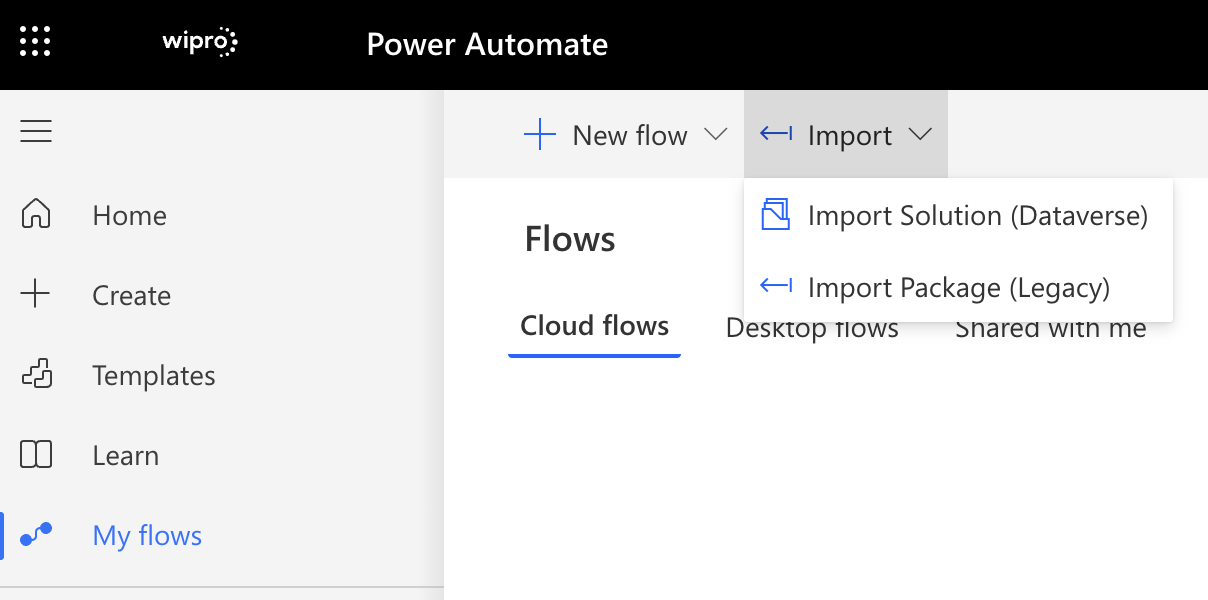
Task: Open the app launcher waffle grid
Action: point(35,42)
